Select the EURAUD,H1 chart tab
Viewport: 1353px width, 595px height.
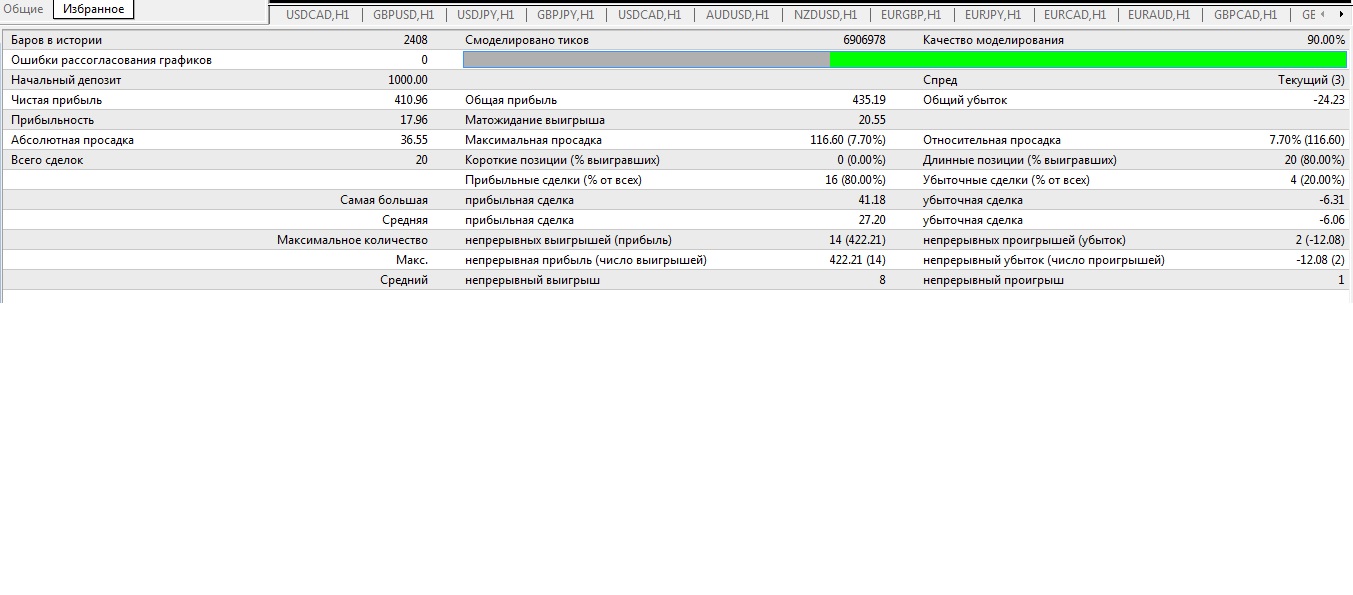click(x=1159, y=15)
